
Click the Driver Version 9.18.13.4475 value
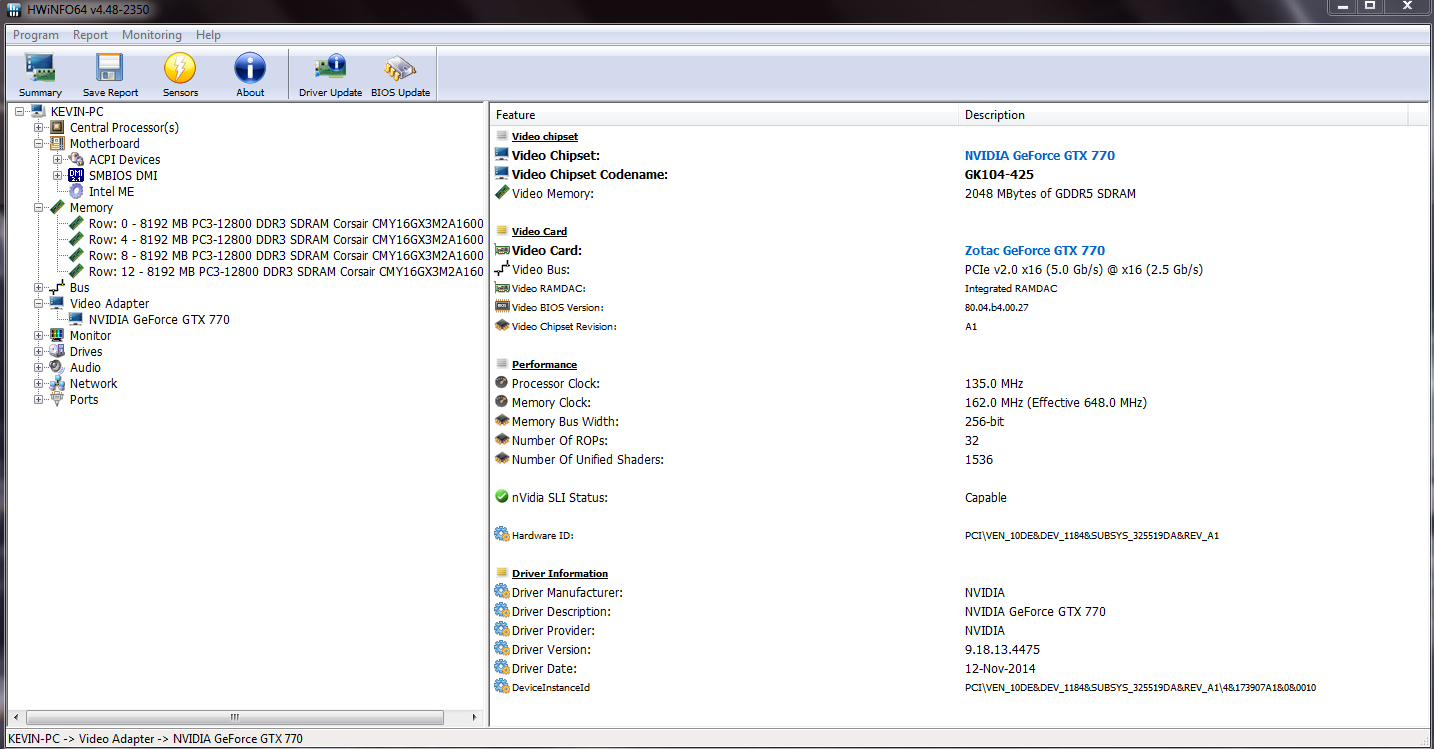click(x=1002, y=649)
